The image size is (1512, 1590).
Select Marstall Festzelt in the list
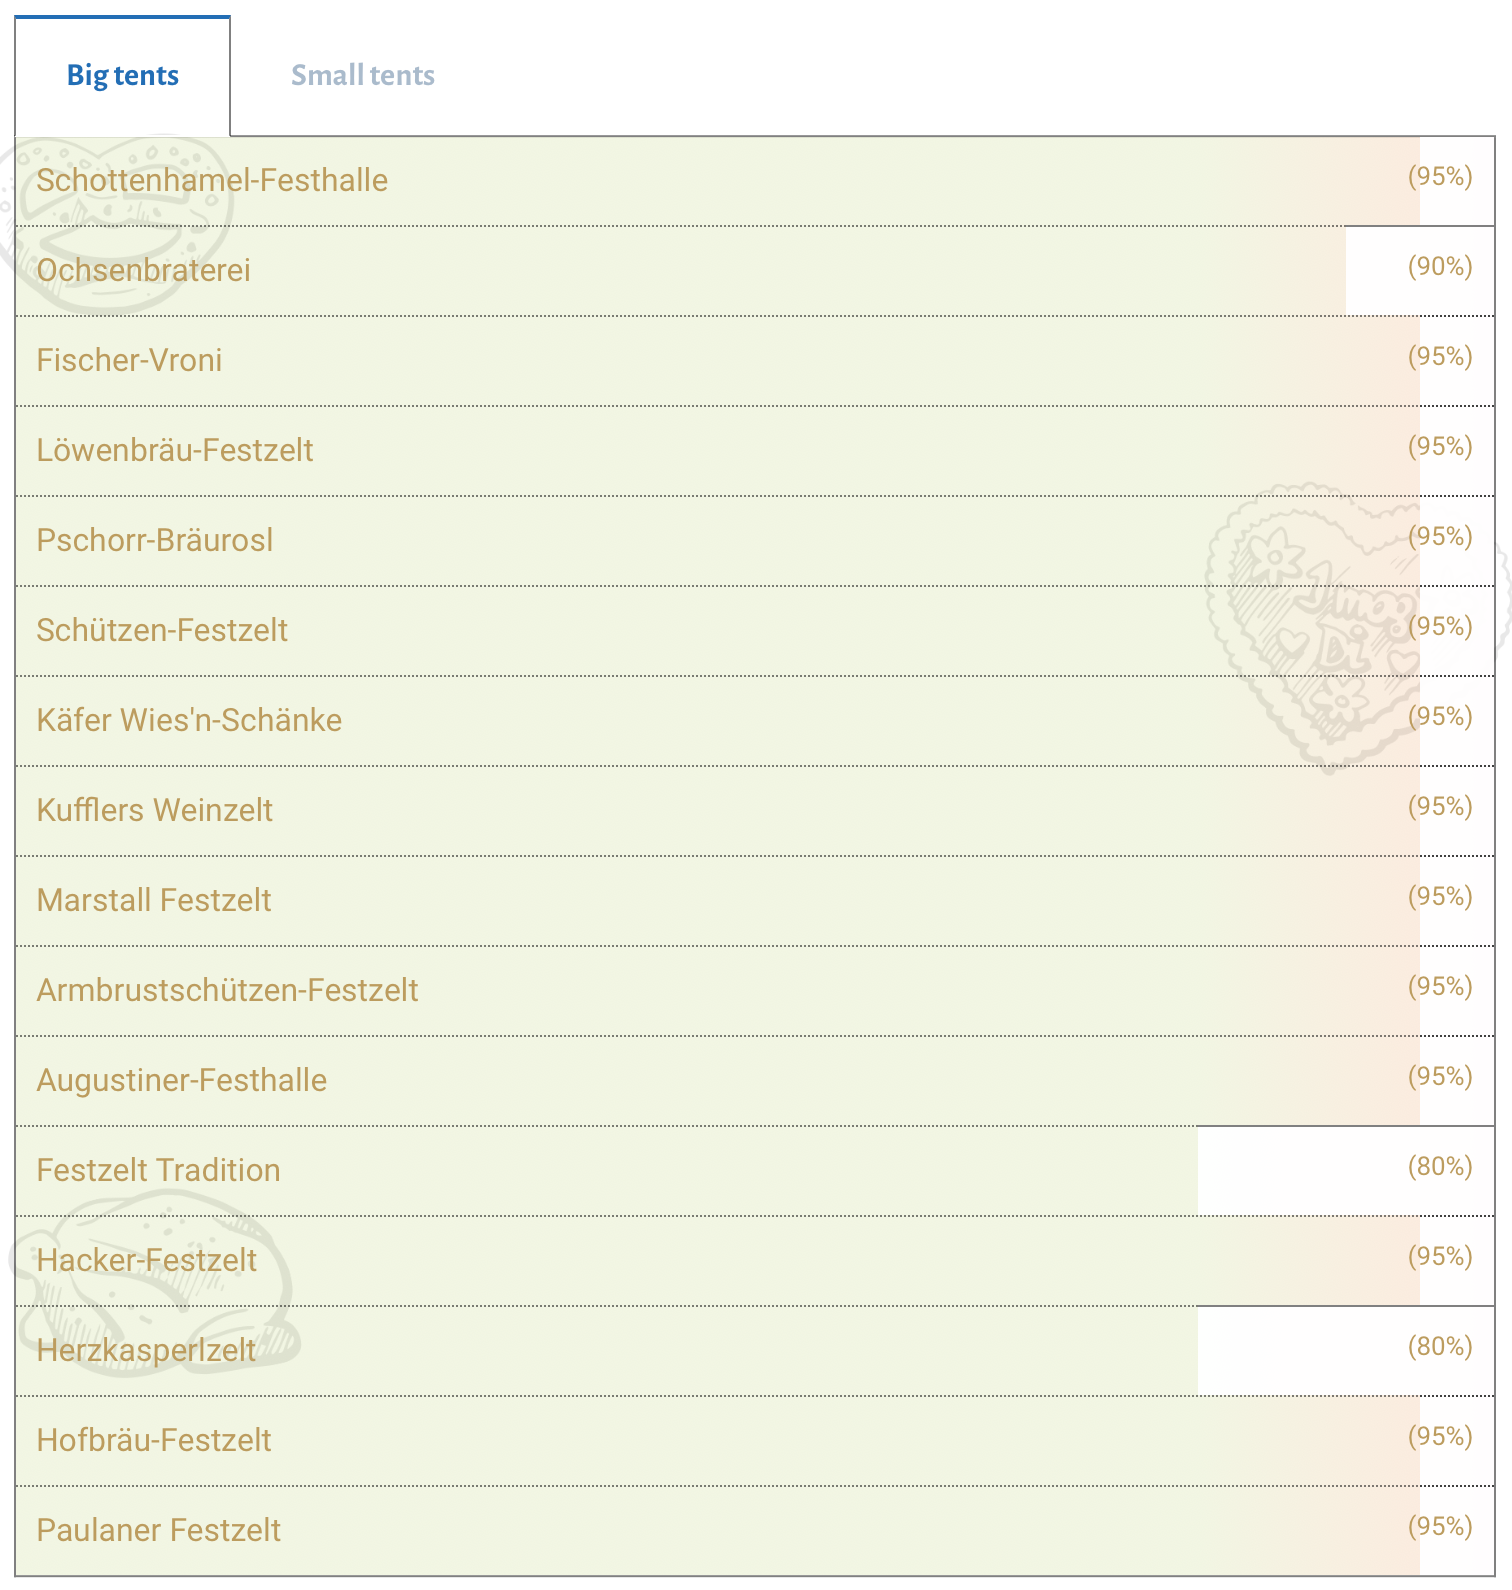pos(154,901)
